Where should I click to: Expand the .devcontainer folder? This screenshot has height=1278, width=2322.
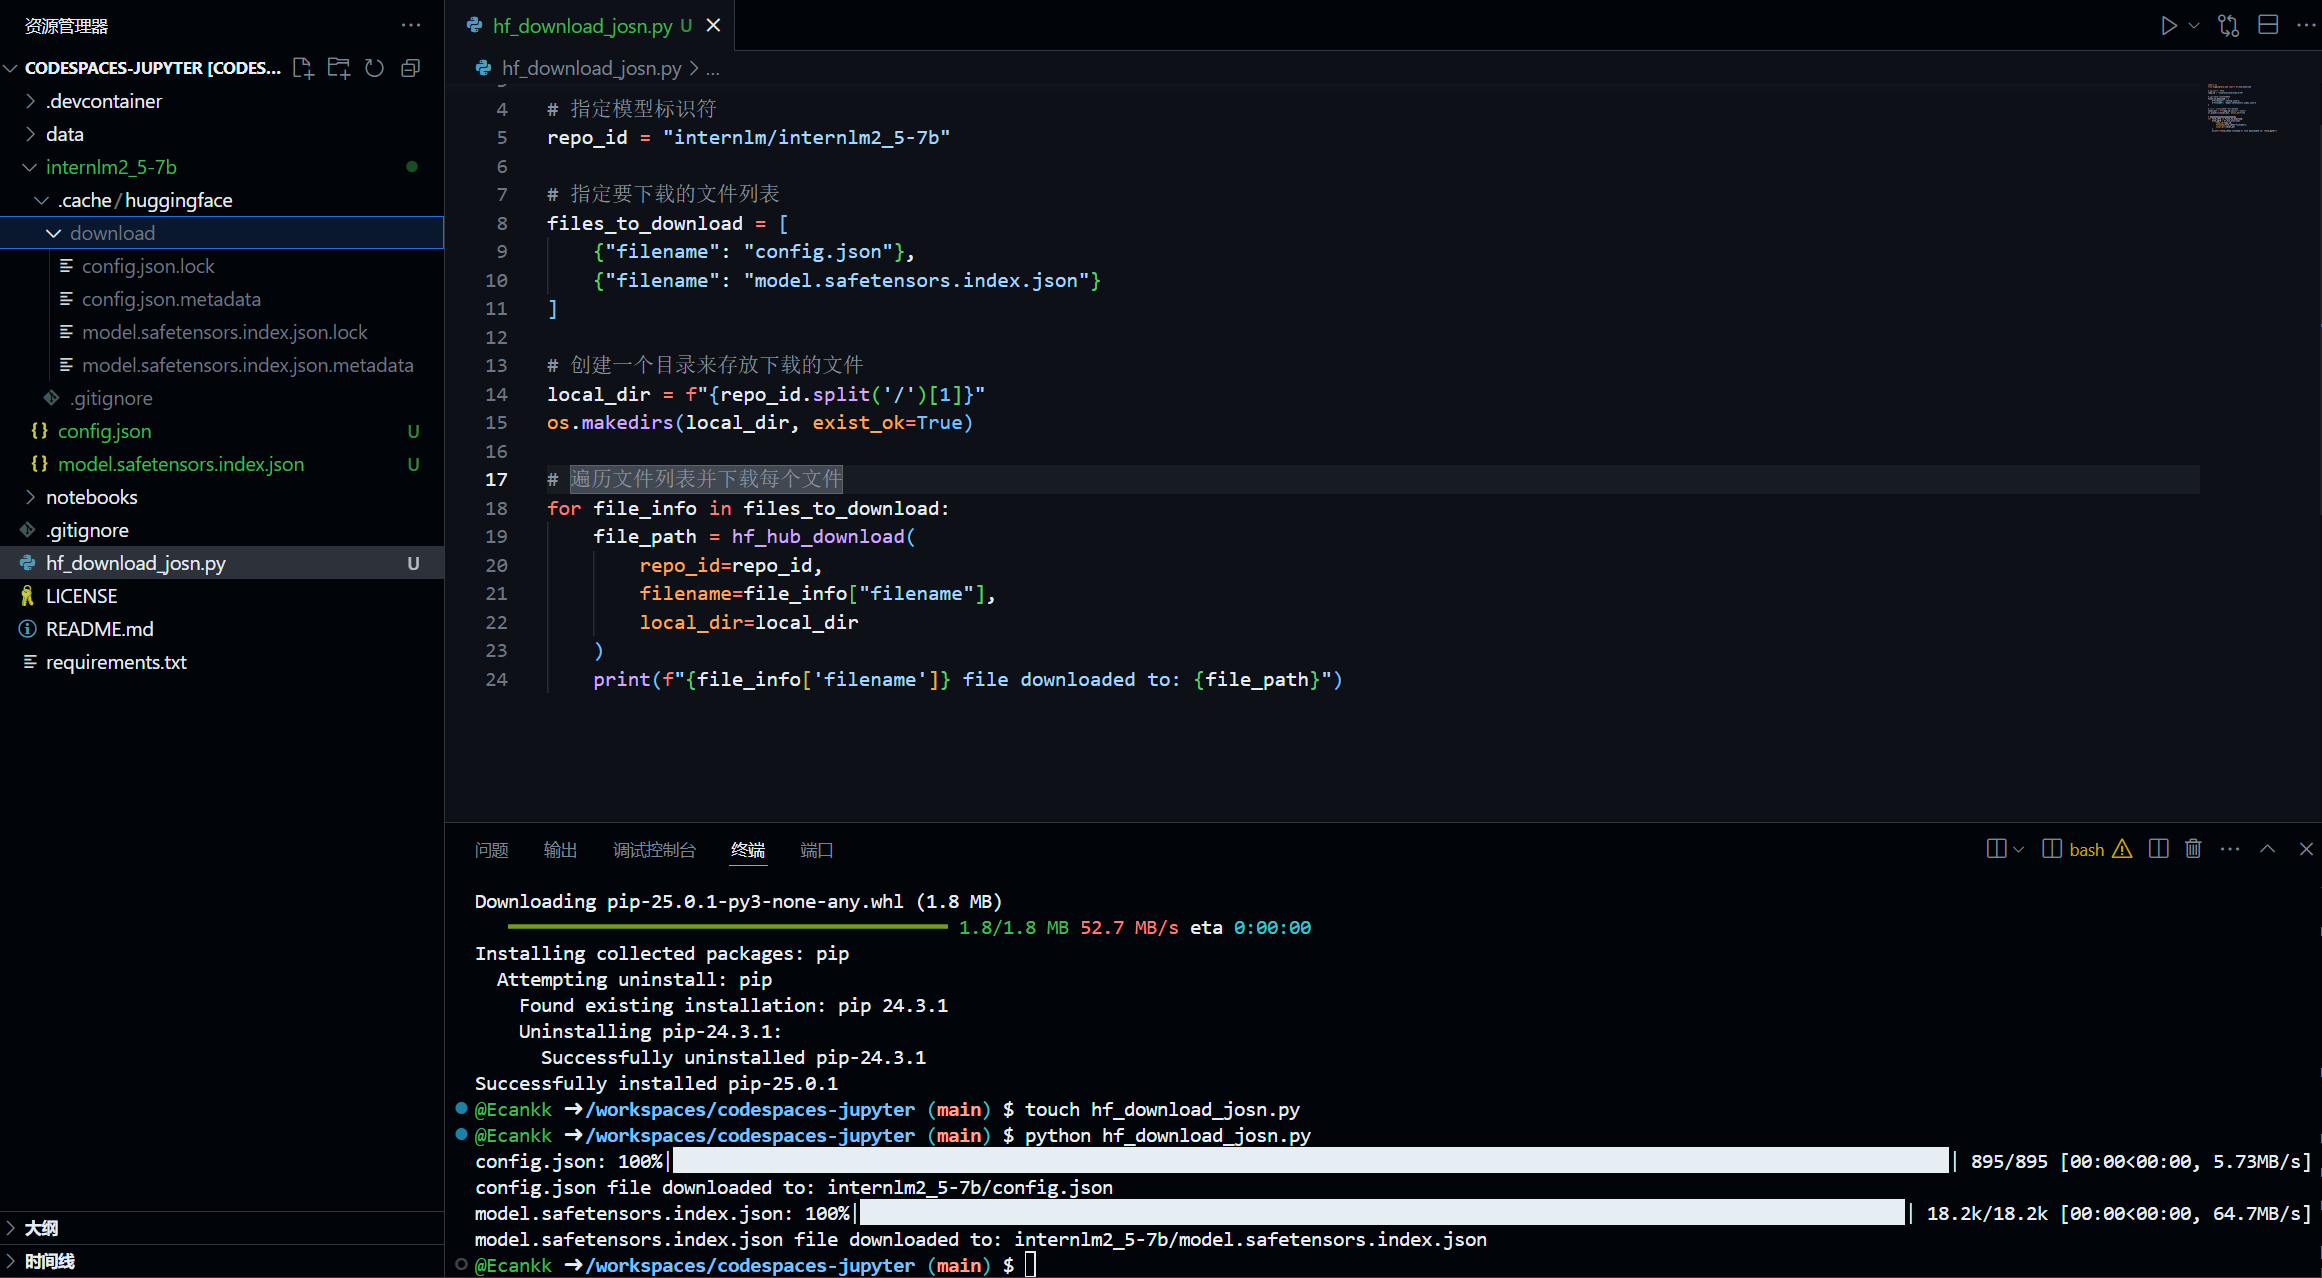222,101
